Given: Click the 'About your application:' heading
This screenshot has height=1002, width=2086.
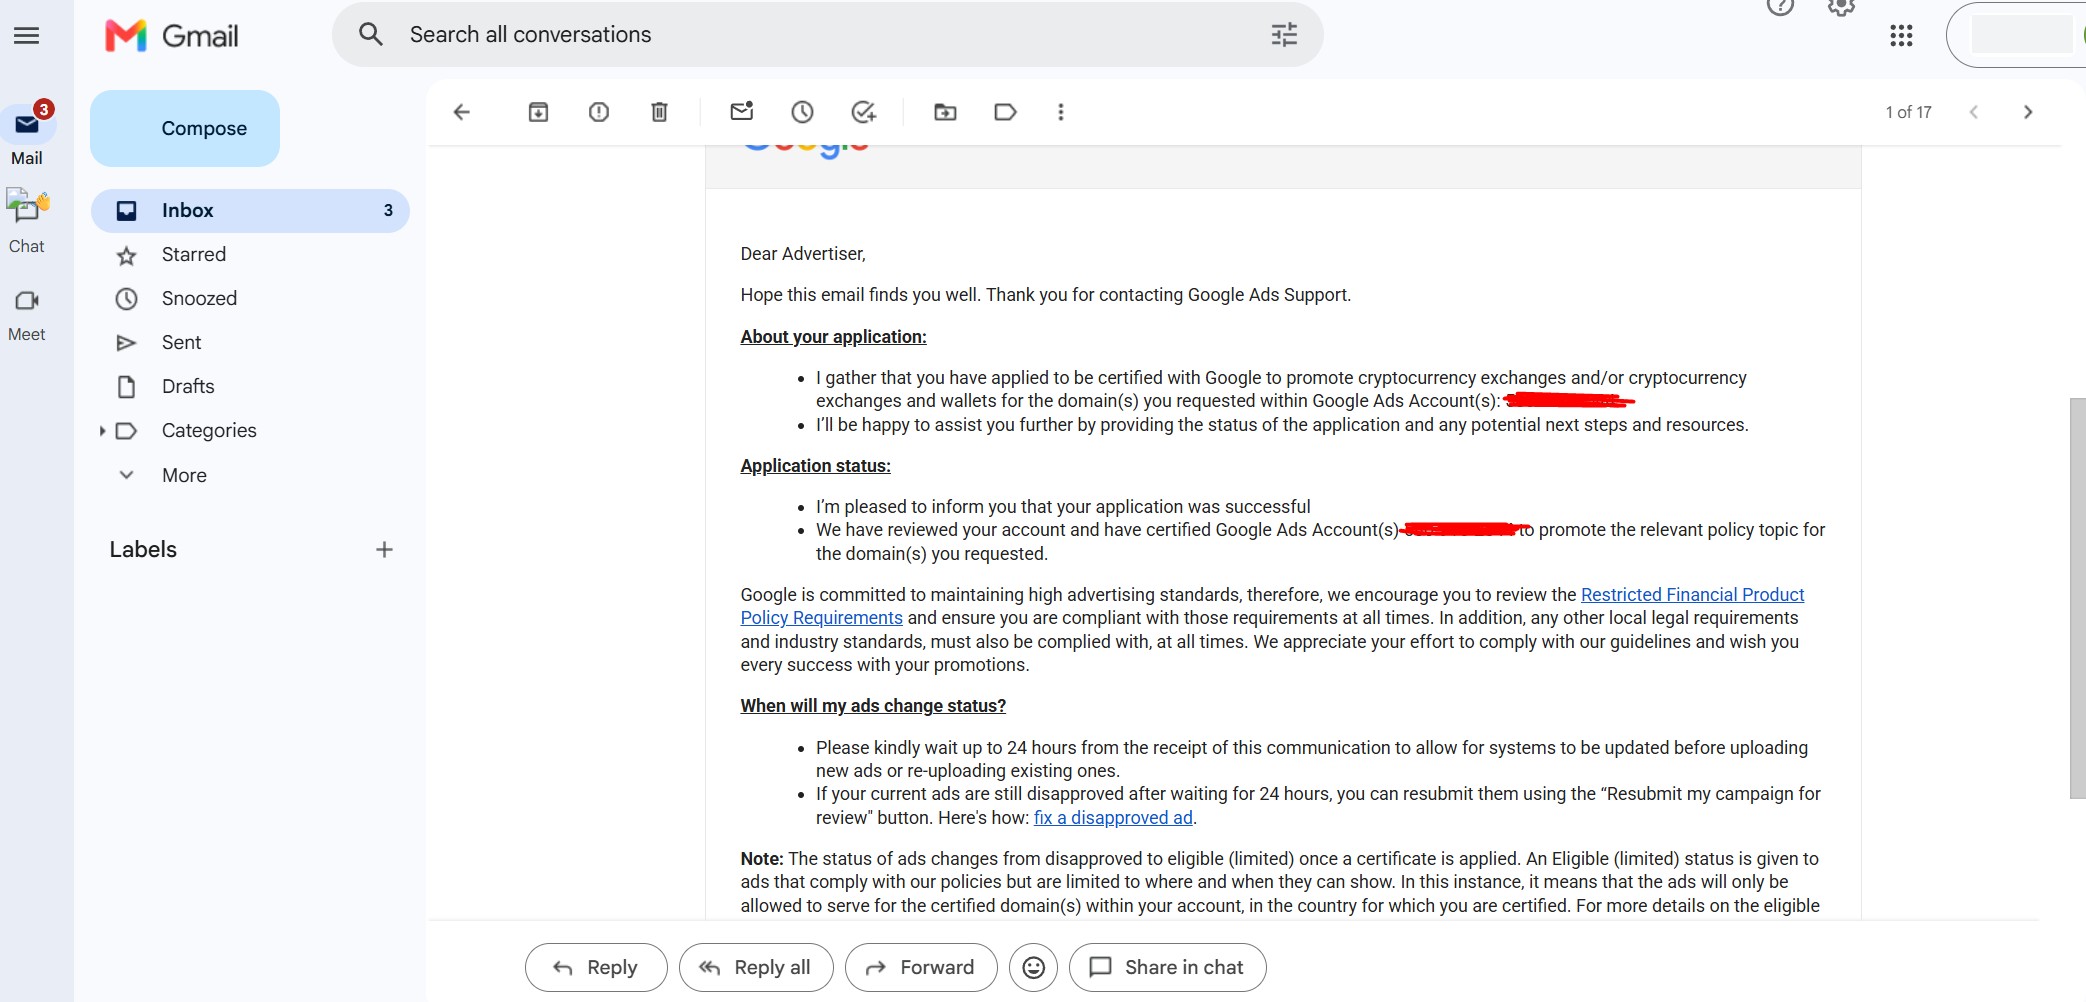Looking at the screenshot, I should coord(833,337).
